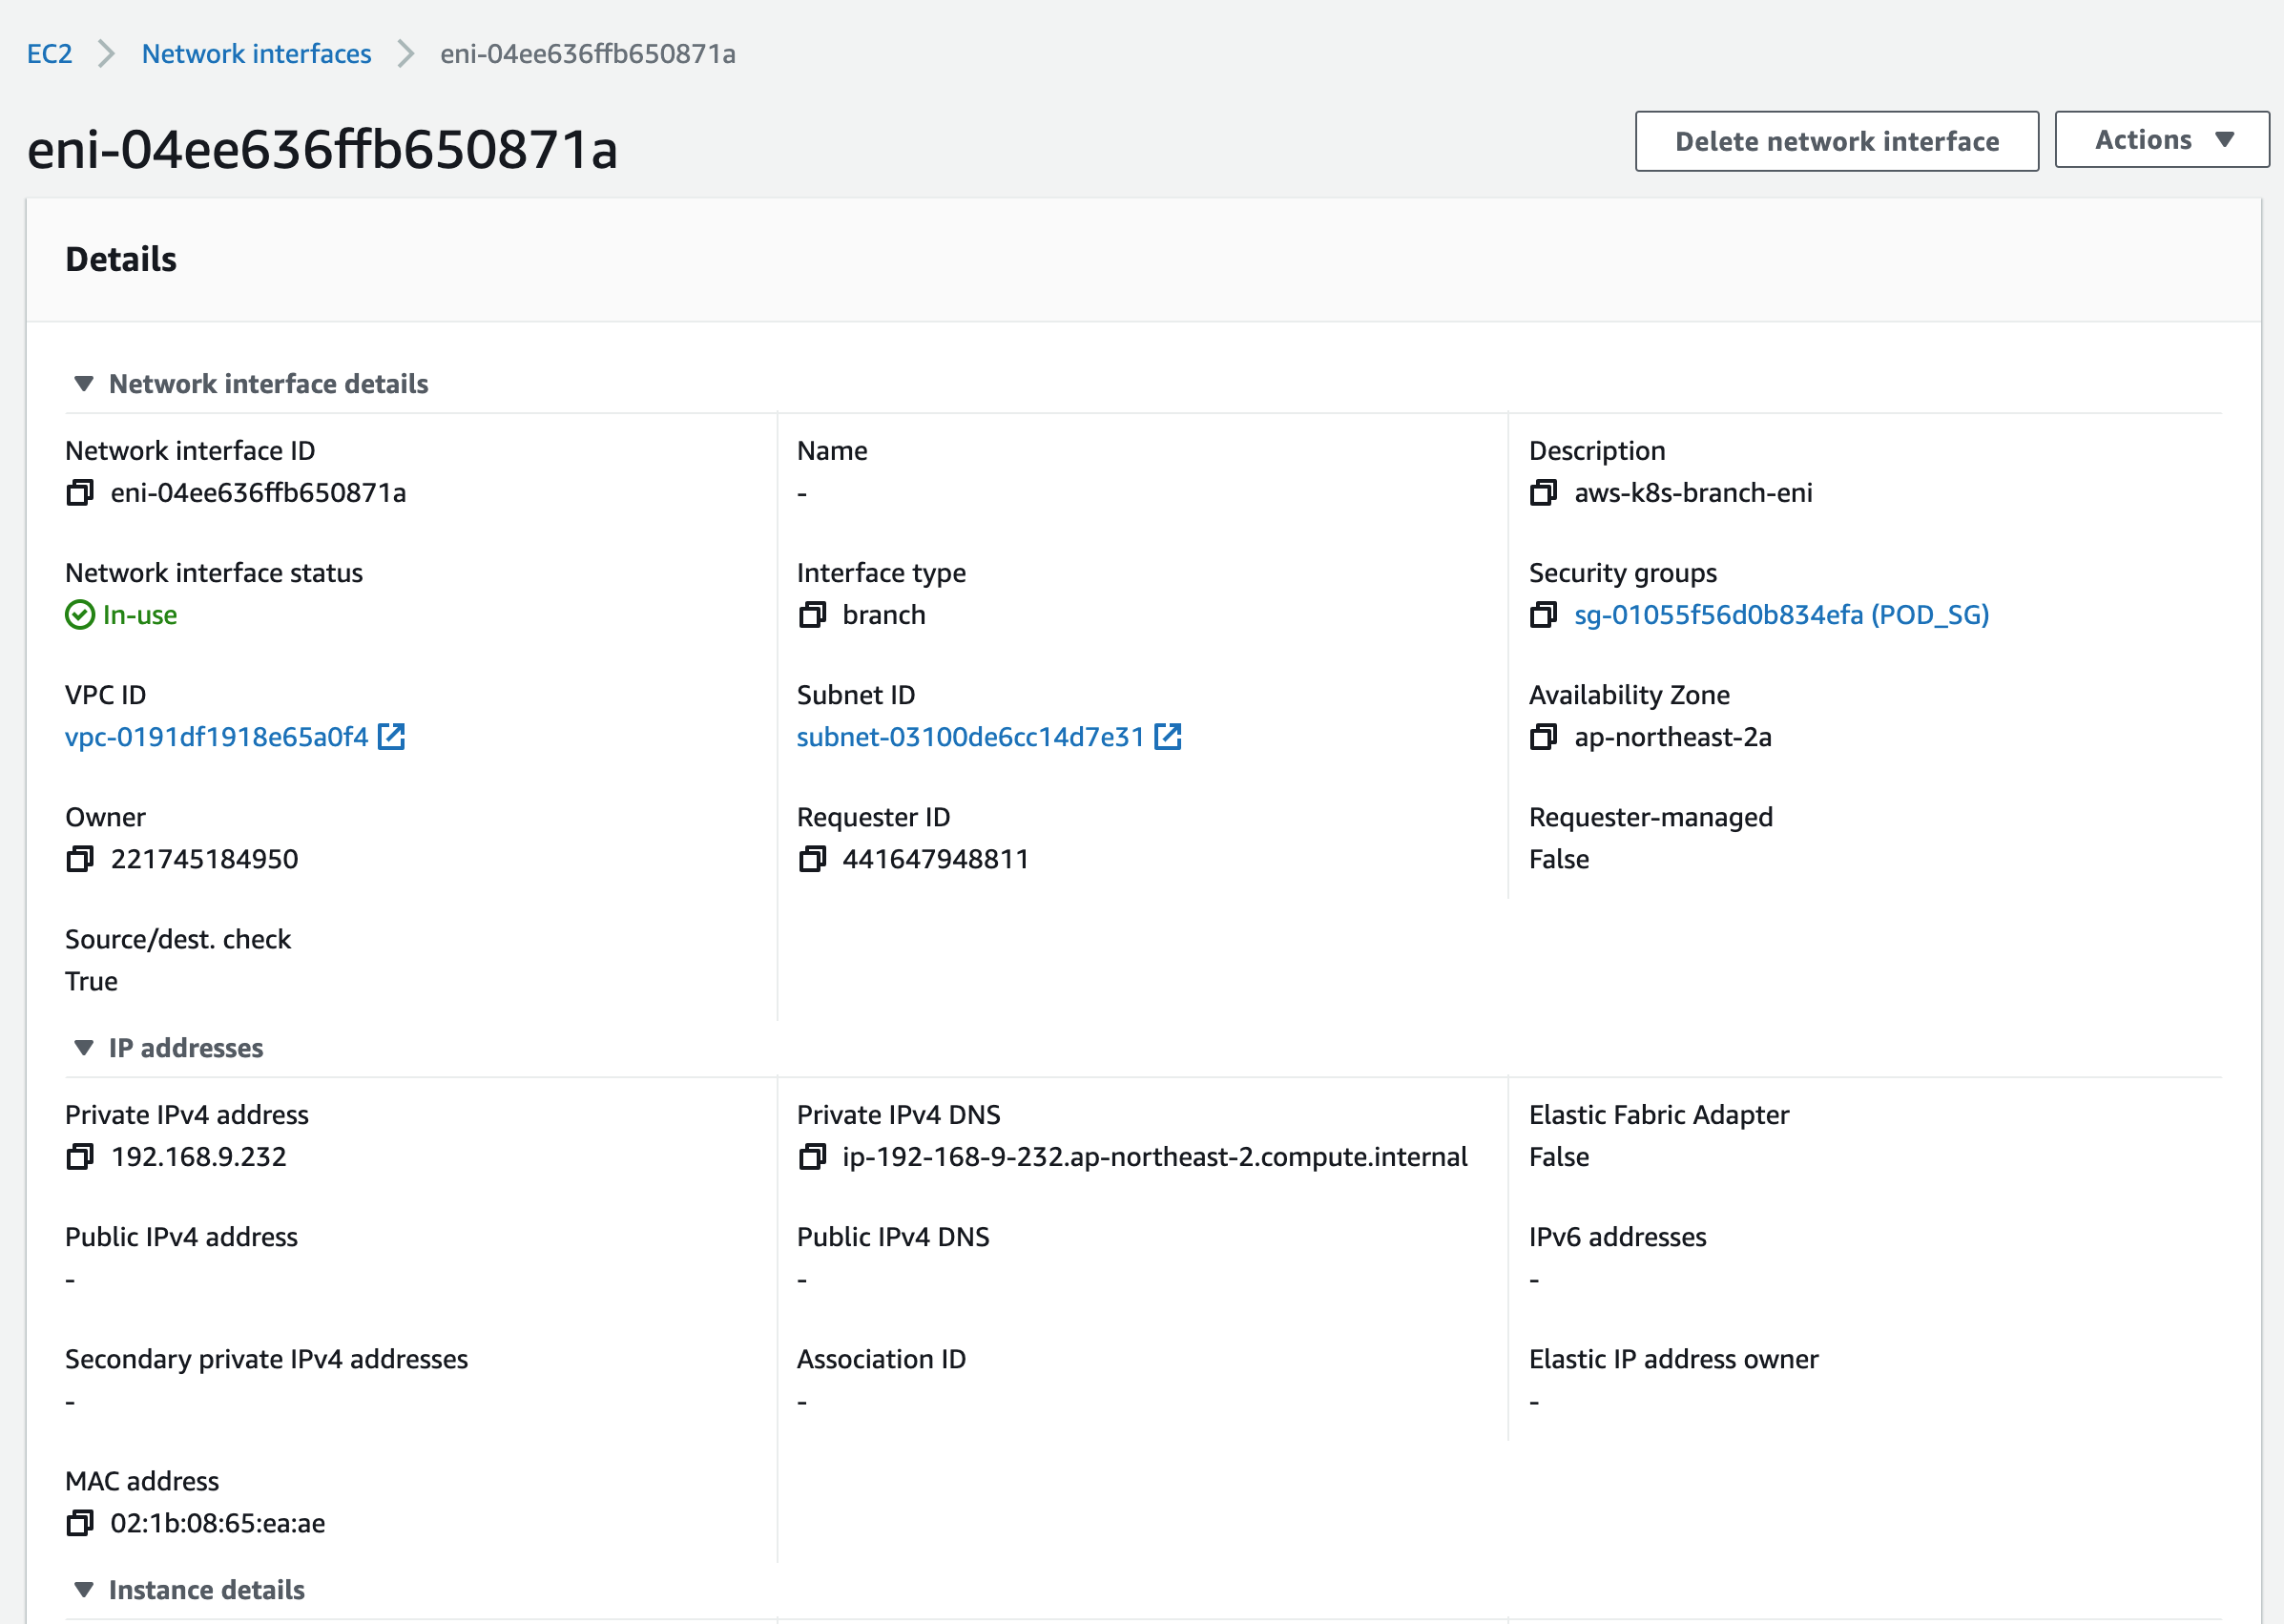This screenshot has height=1624, width=2284.
Task: Go to EC2 breadcrumb
Action: pyautogui.click(x=49, y=54)
